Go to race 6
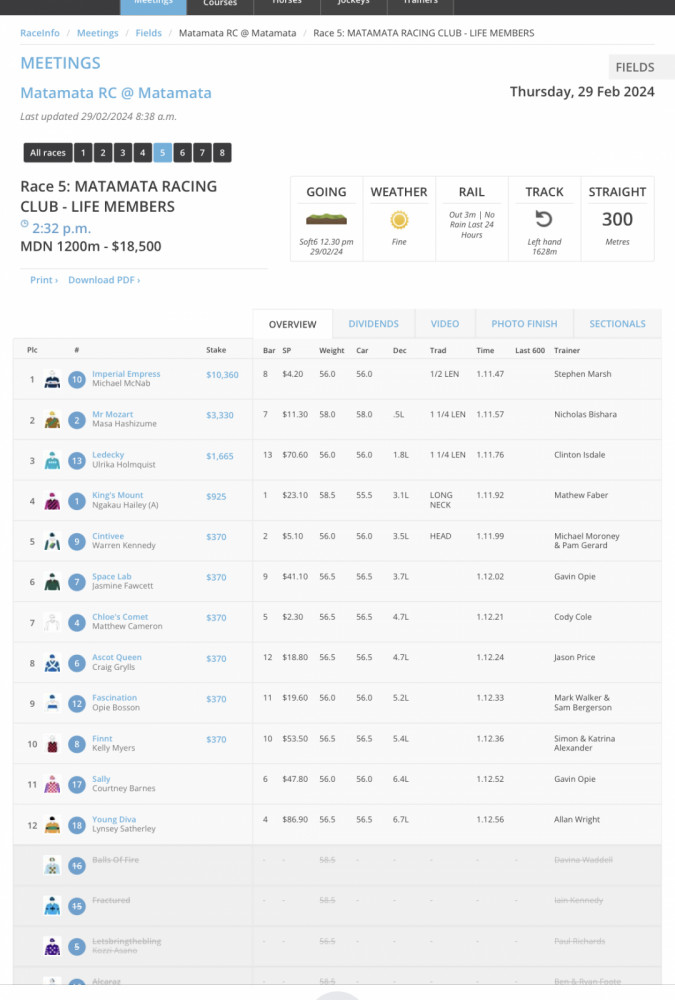This screenshot has width=675, height=1000. (182, 152)
